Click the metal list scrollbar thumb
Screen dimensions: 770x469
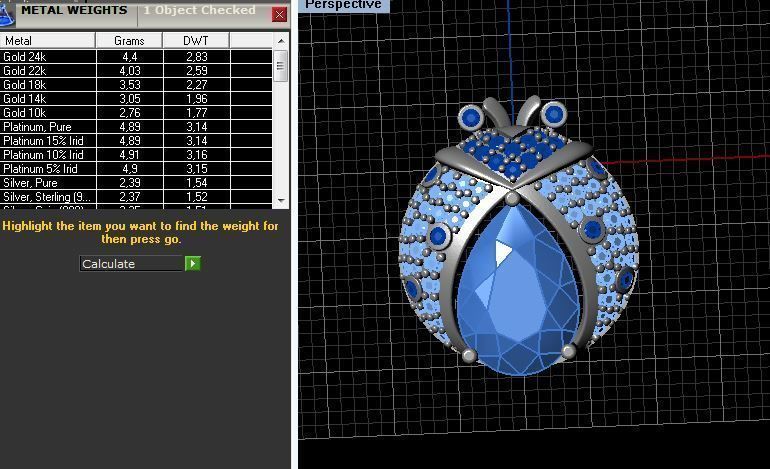[x=281, y=65]
